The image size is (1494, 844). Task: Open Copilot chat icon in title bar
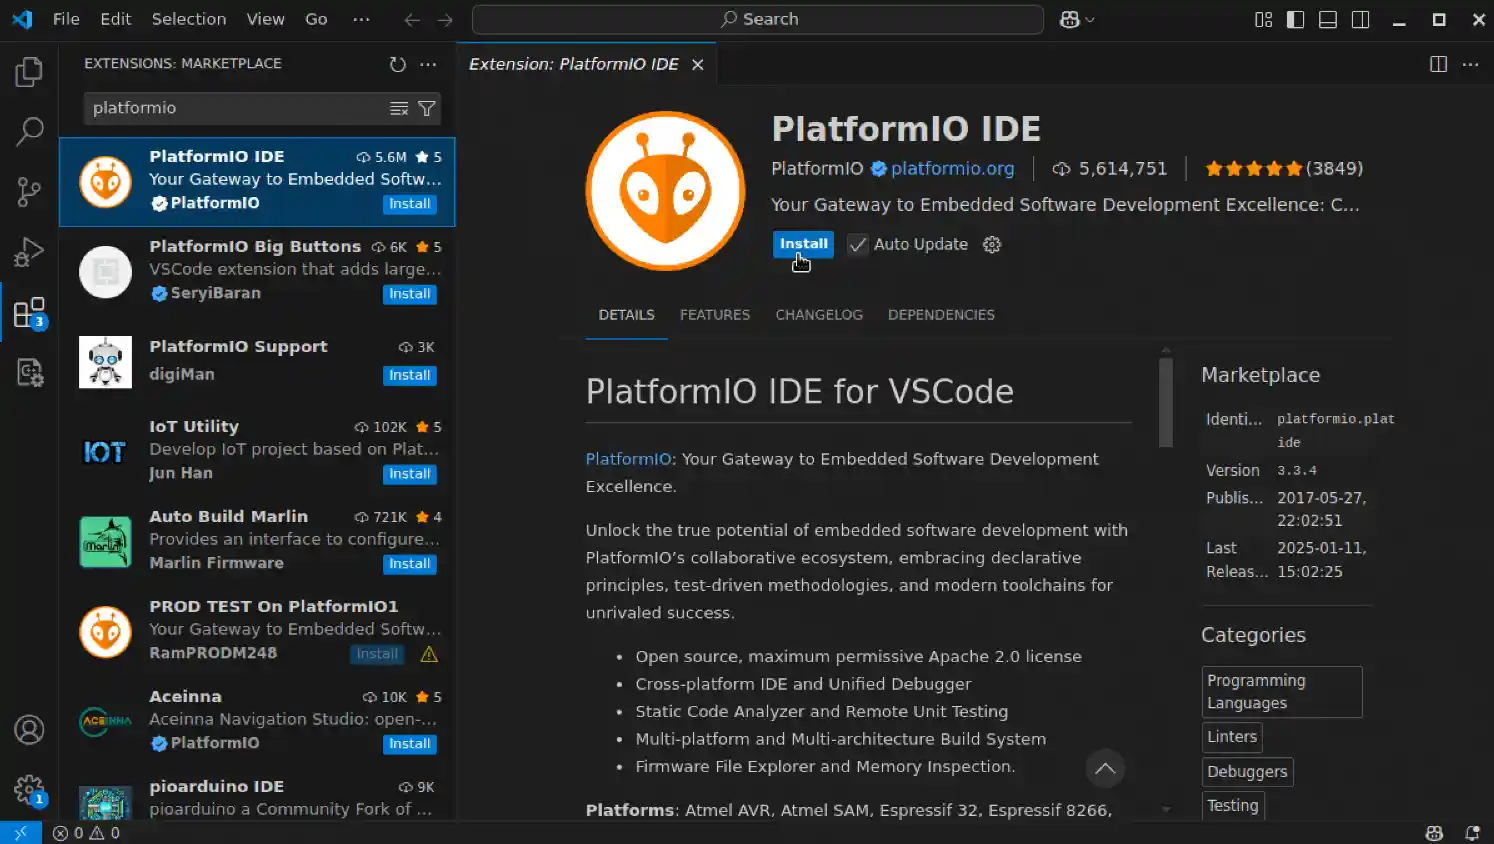(x=1069, y=19)
